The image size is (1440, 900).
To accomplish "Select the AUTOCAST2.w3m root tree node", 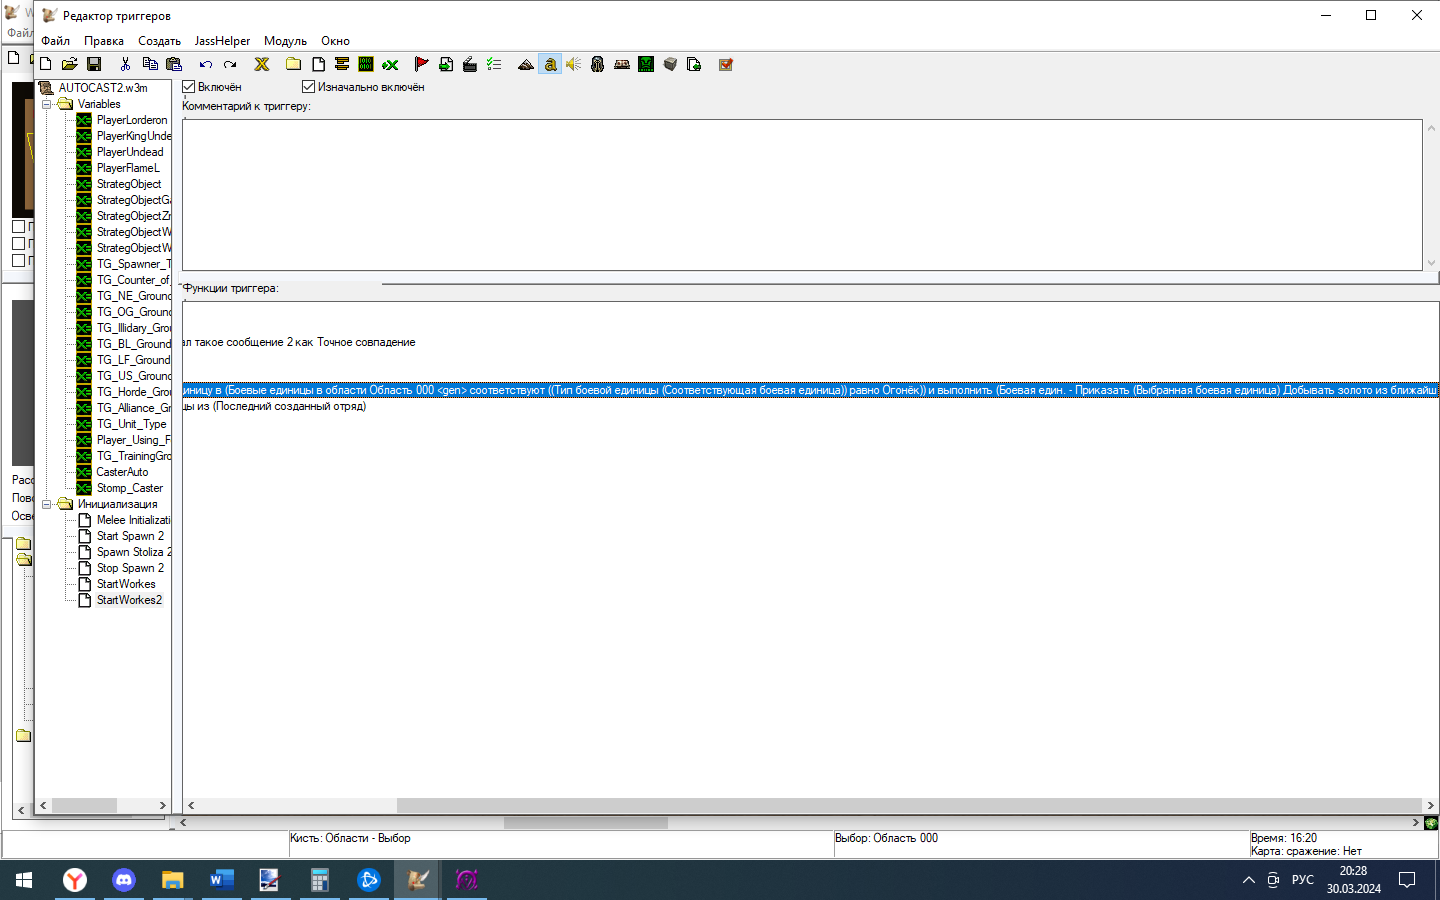I will [x=103, y=88].
